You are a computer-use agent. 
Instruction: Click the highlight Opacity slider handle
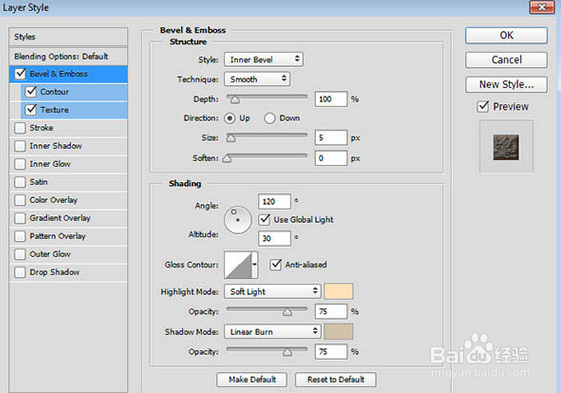(287, 312)
